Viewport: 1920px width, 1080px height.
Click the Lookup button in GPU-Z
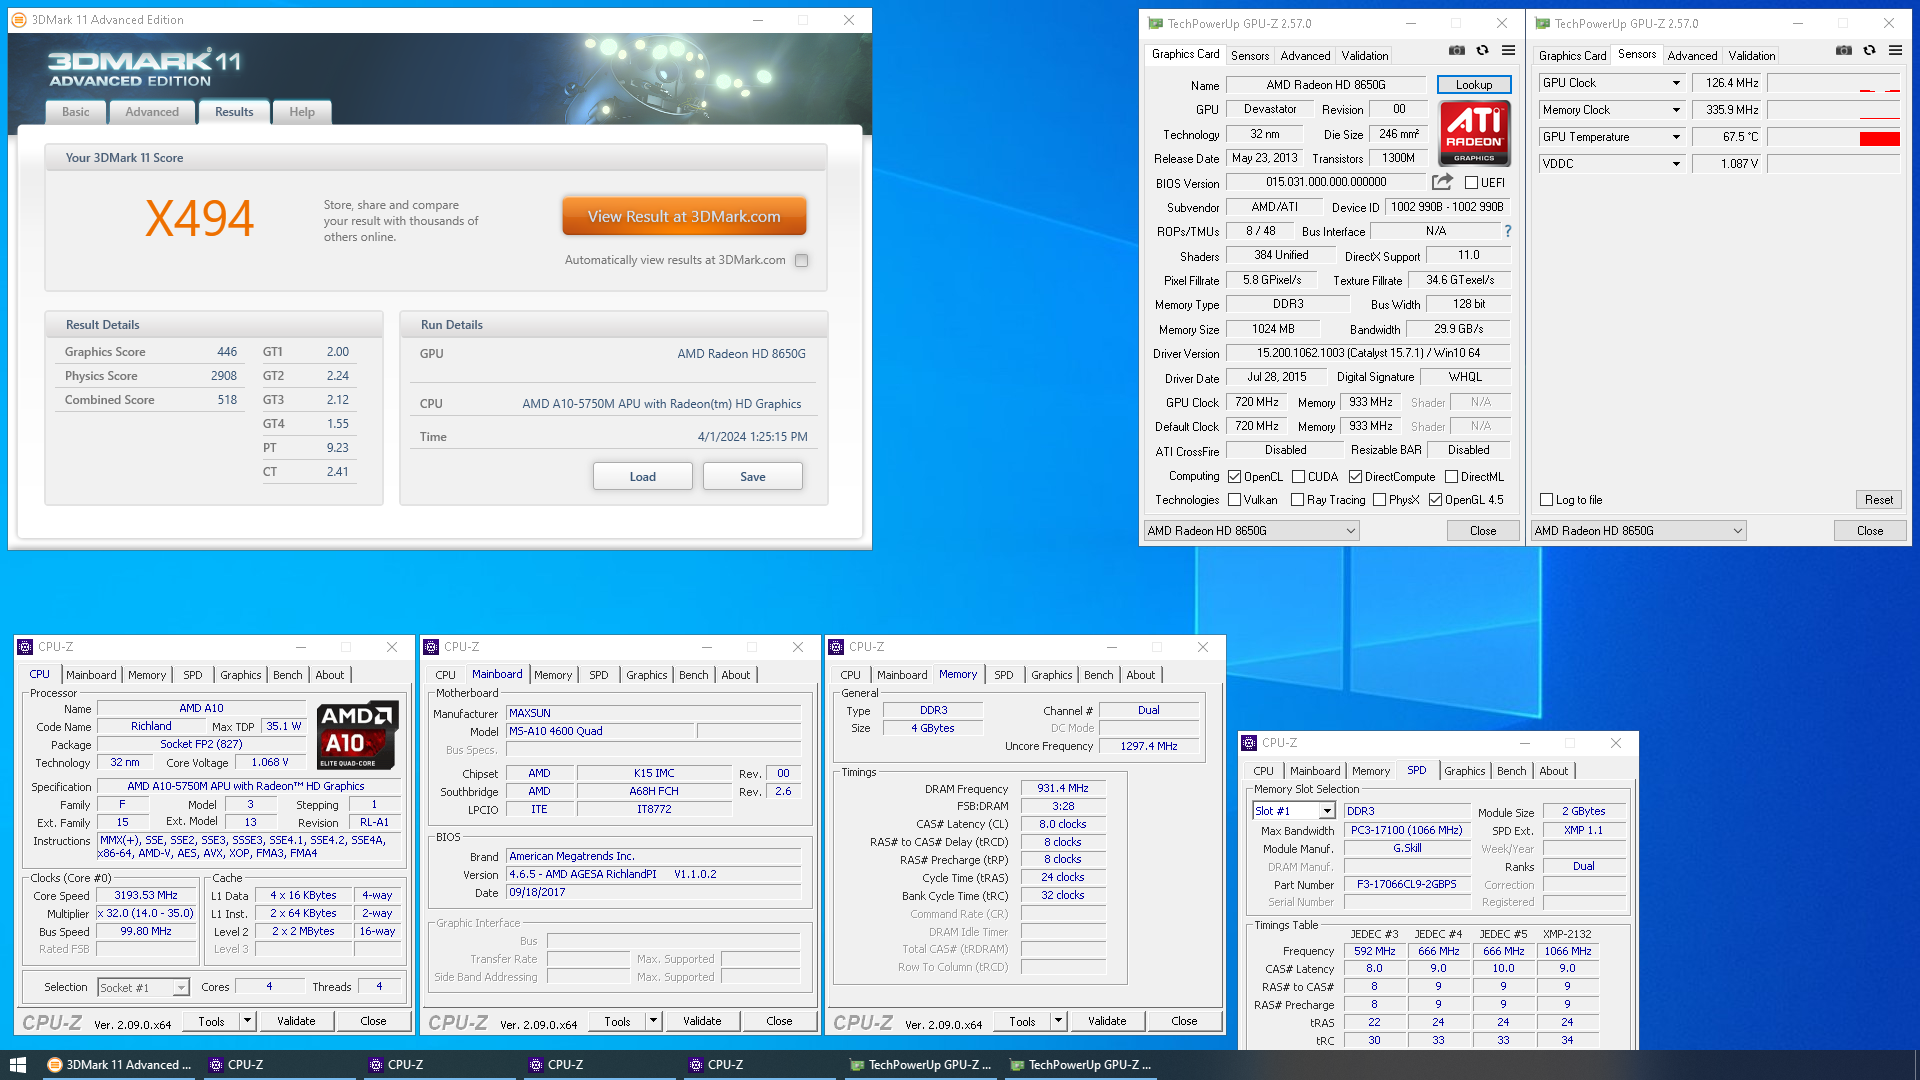[1474, 85]
